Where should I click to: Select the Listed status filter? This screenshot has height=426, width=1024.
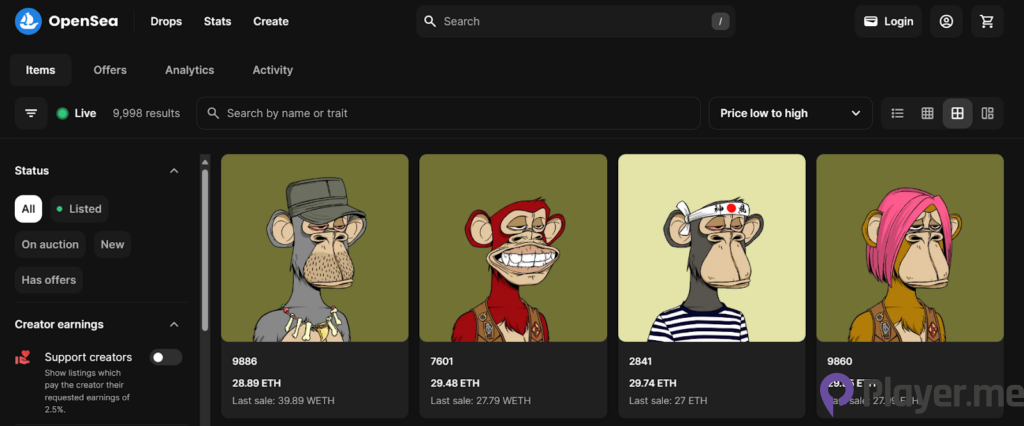[80, 209]
